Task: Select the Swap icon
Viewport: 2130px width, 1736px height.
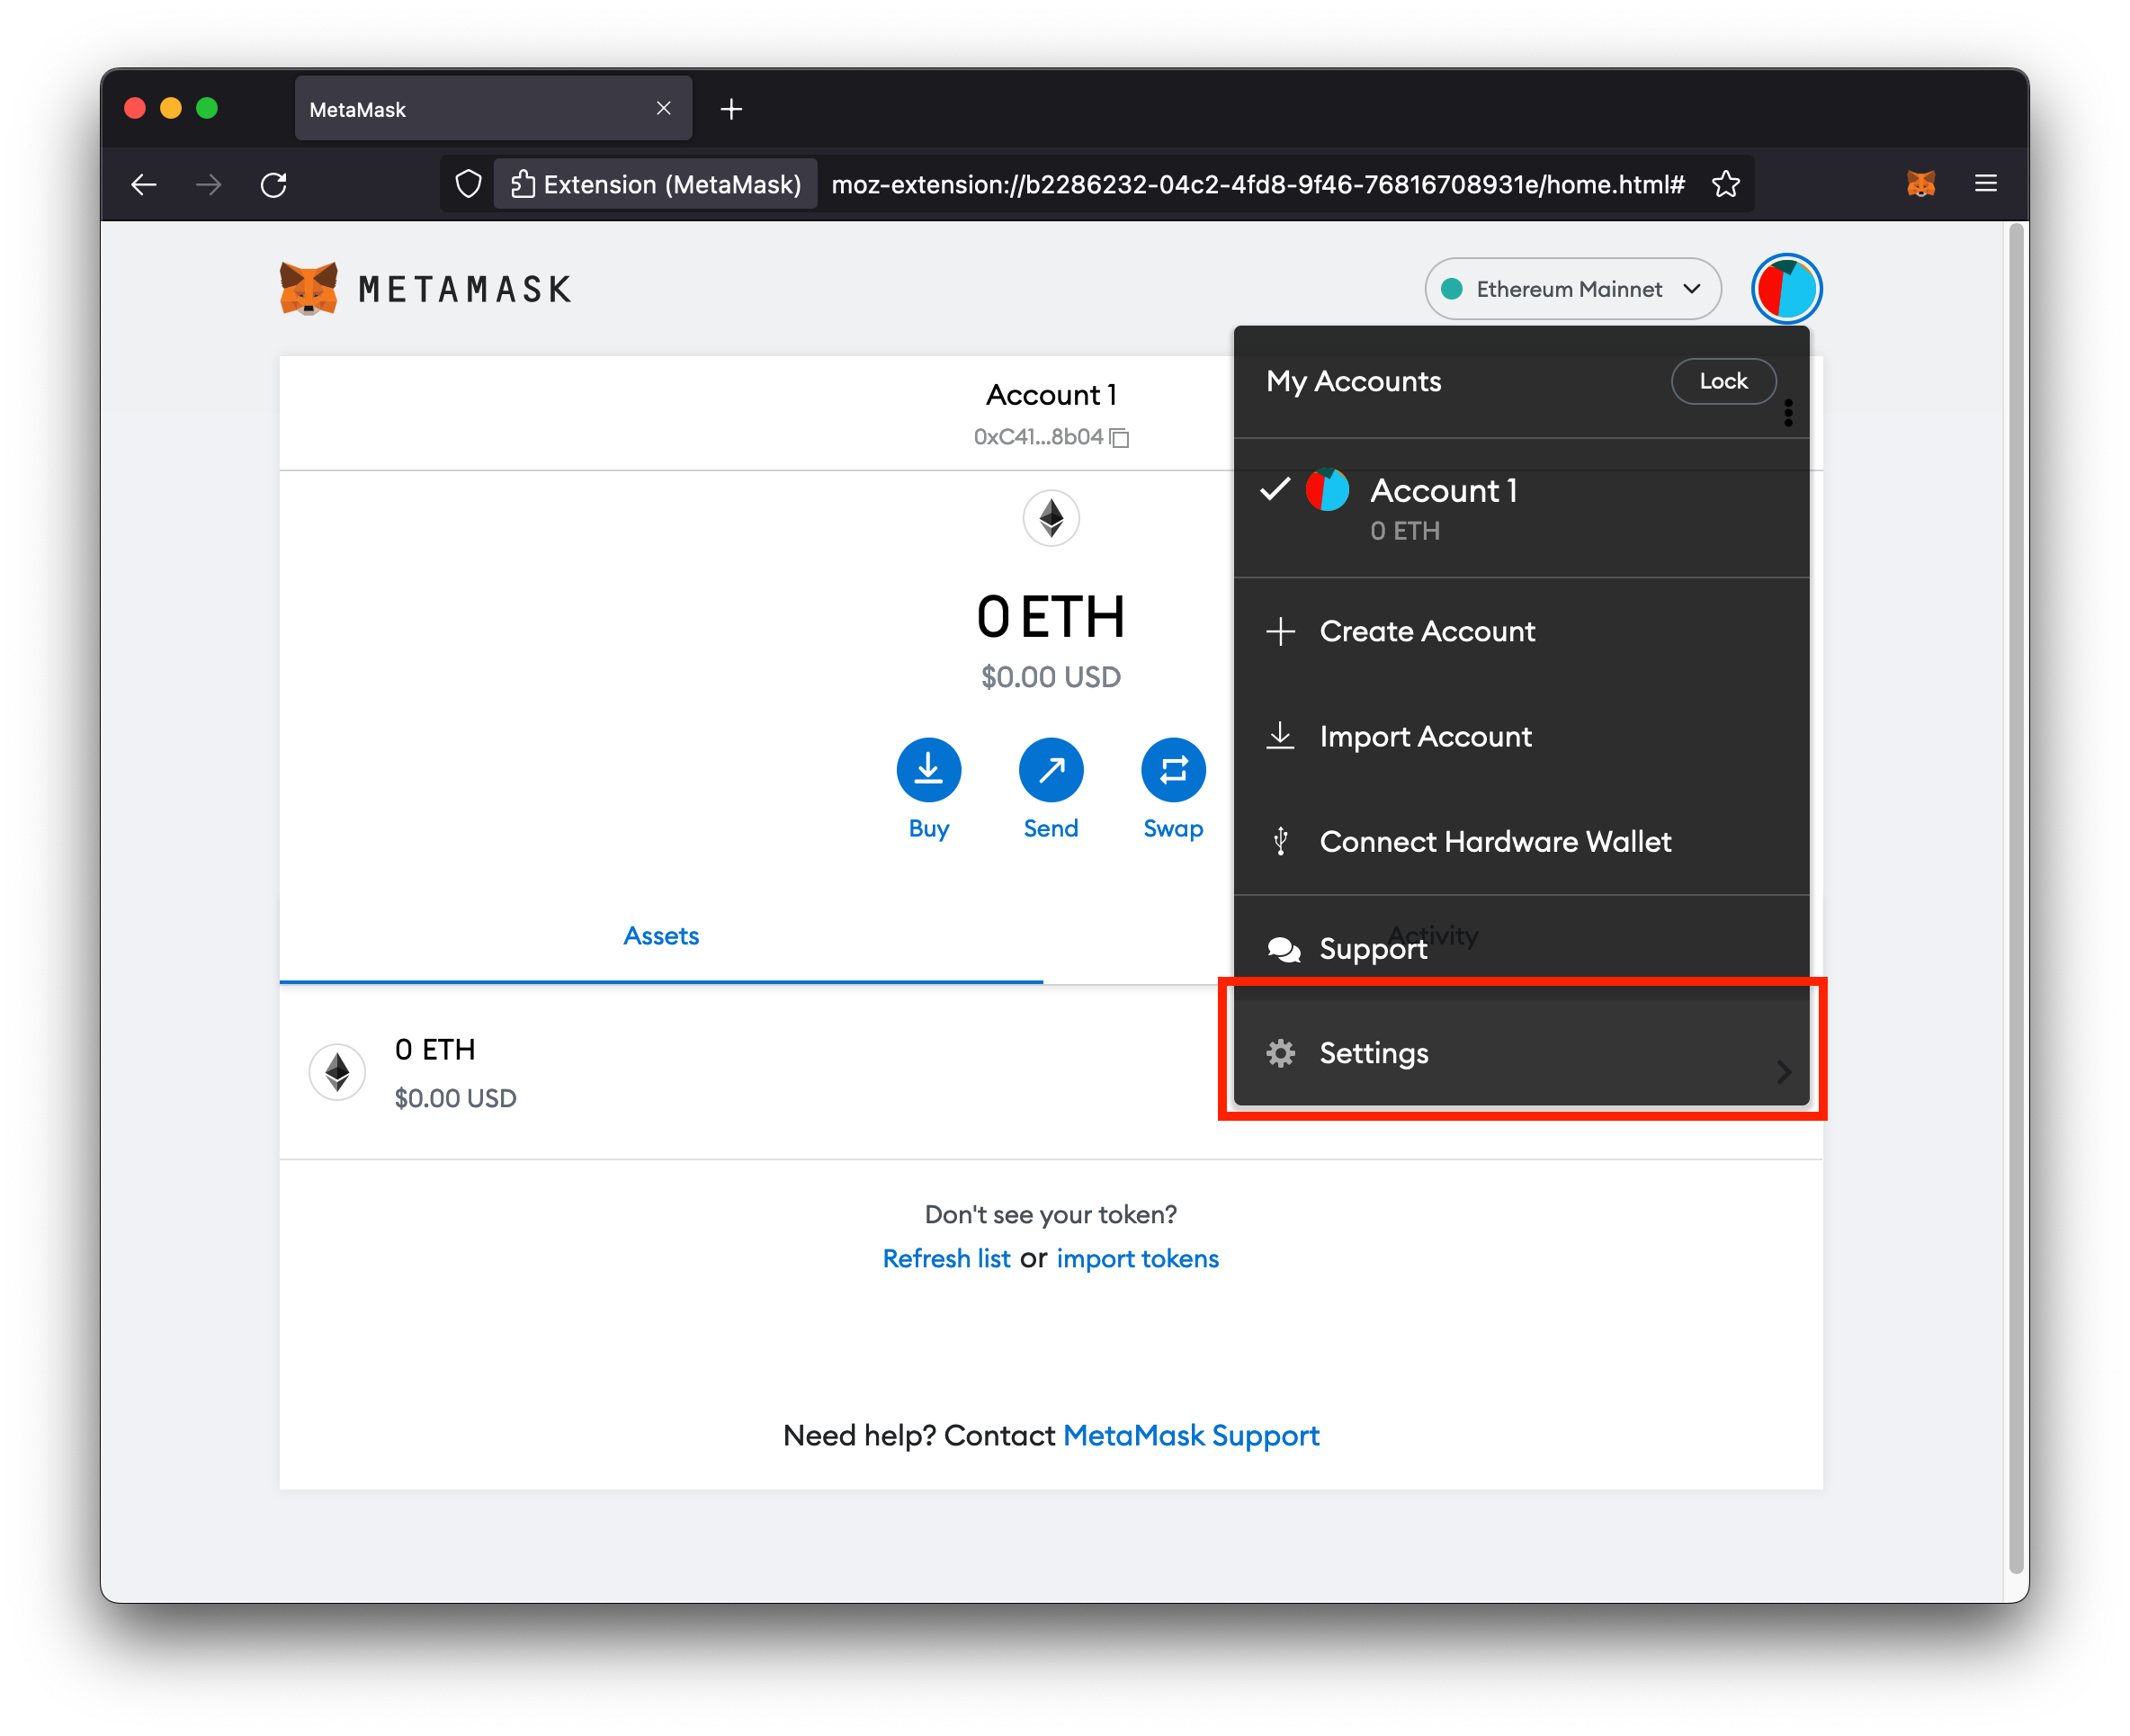Action: click(1172, 770)
